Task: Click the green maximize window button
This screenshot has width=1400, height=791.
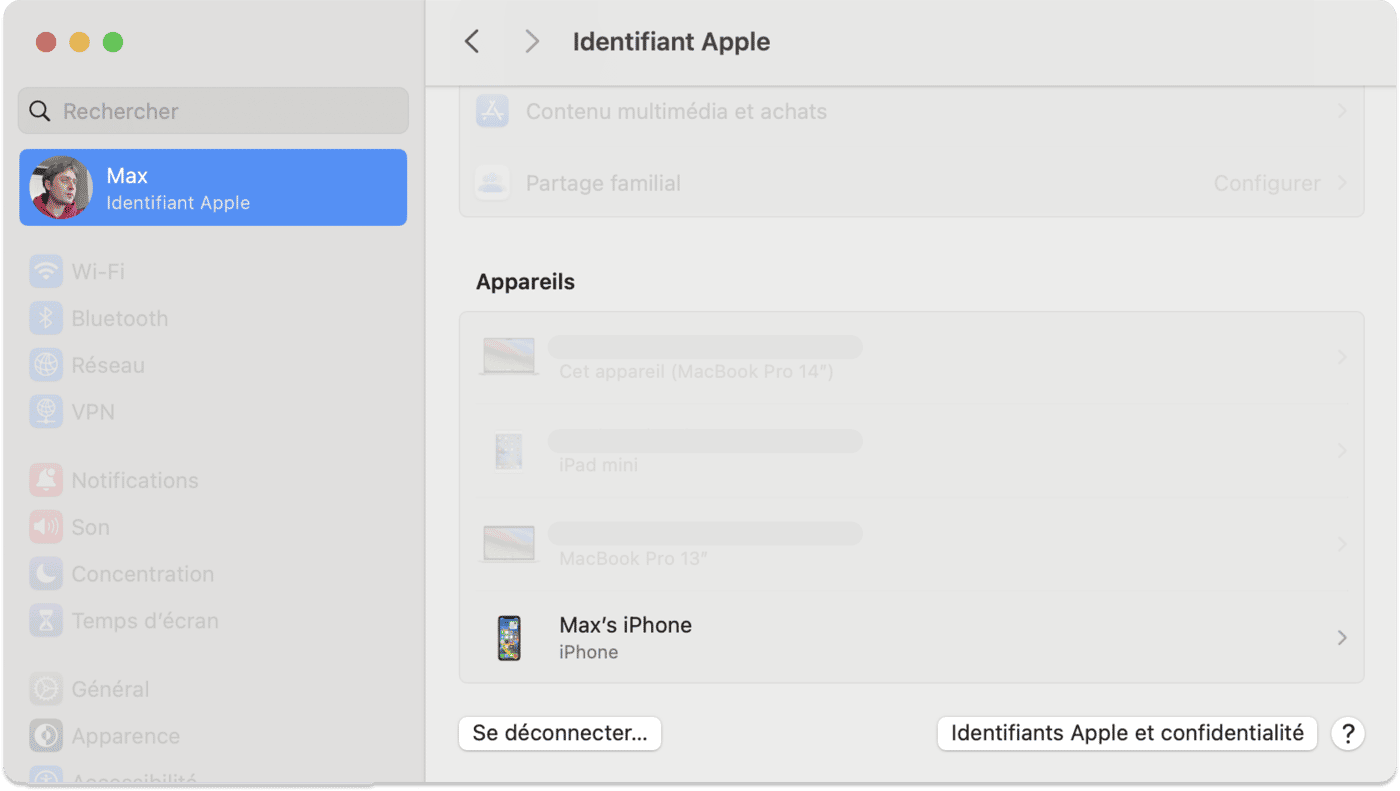Action: [113, 42]
